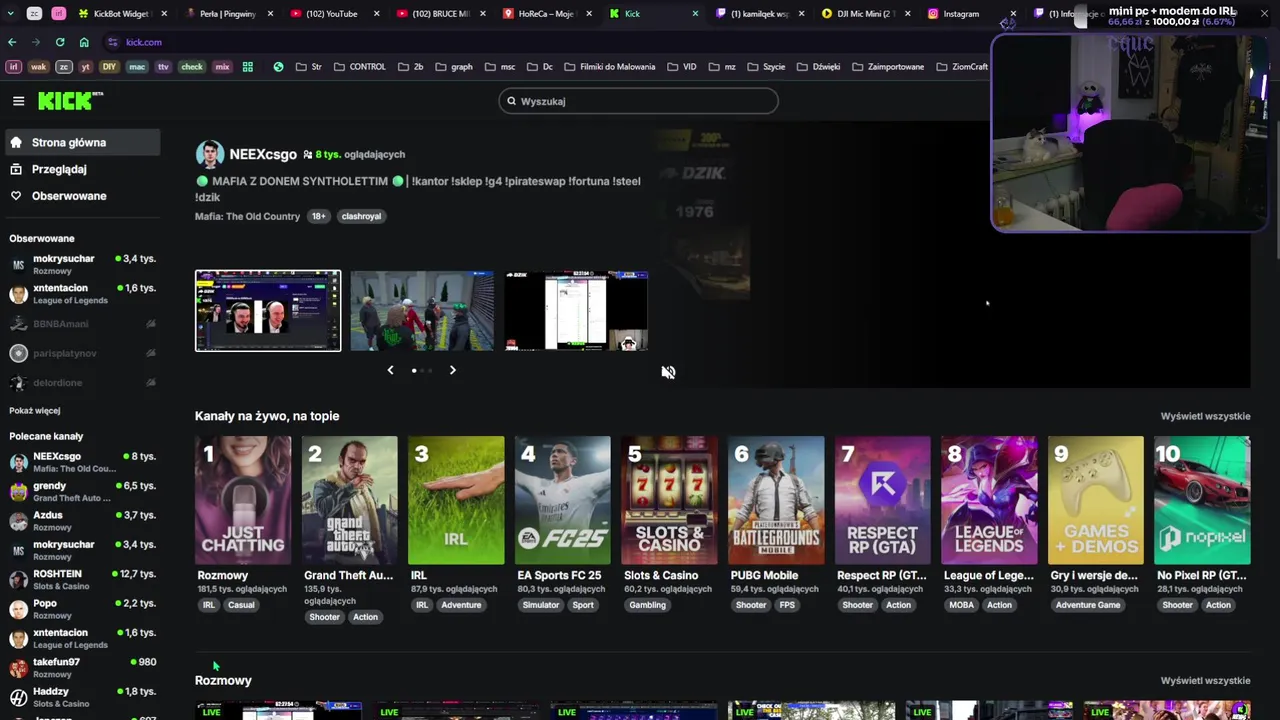Screen dimensions: 1280x720
Task: Select the third featured stream thumbnail
Action: click(576, 311)
